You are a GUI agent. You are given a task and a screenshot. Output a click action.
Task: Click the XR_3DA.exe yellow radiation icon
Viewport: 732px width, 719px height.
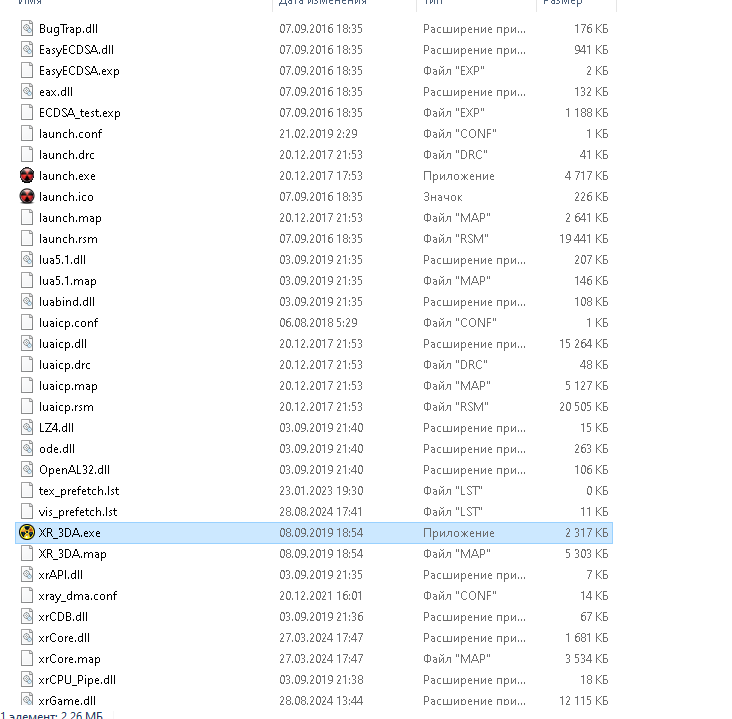tap(27, 533)
